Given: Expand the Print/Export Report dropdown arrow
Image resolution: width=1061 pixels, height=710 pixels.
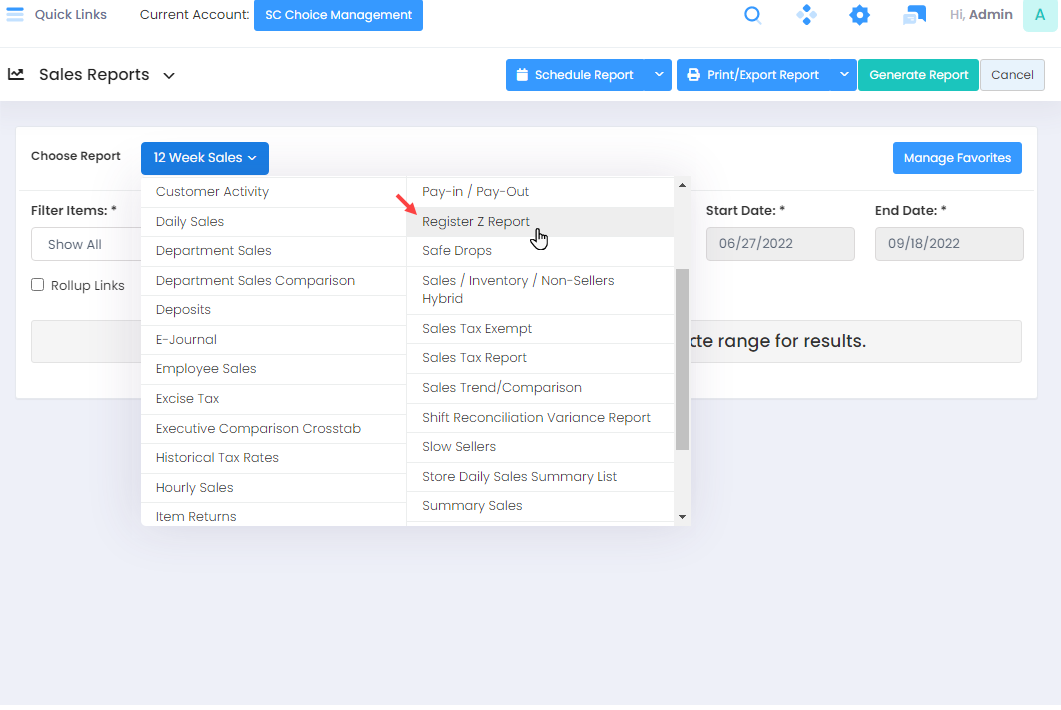Looking at the screenshot, I should click(x=843, y=75).
